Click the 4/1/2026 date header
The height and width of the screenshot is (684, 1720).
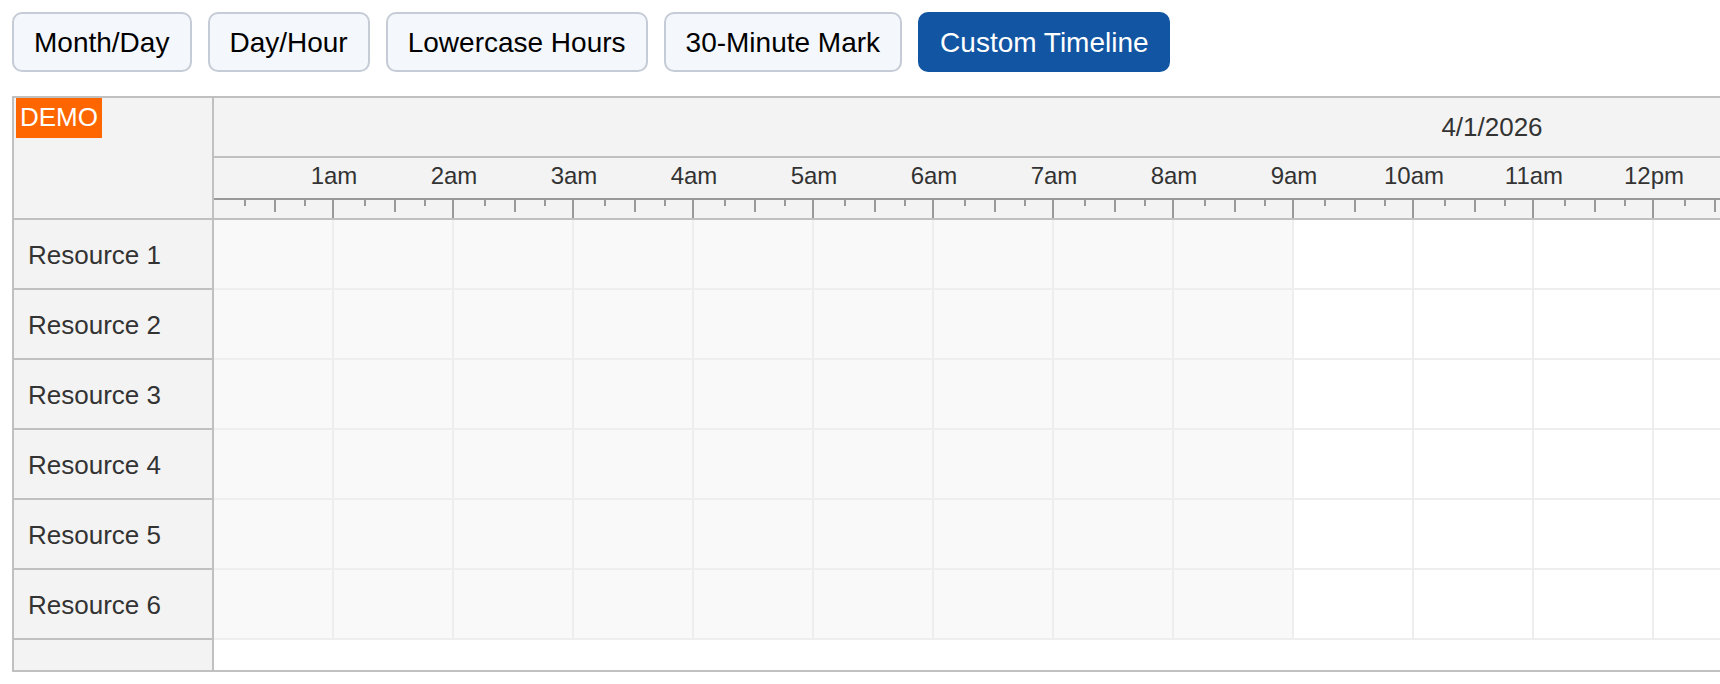click(1490, 127)
